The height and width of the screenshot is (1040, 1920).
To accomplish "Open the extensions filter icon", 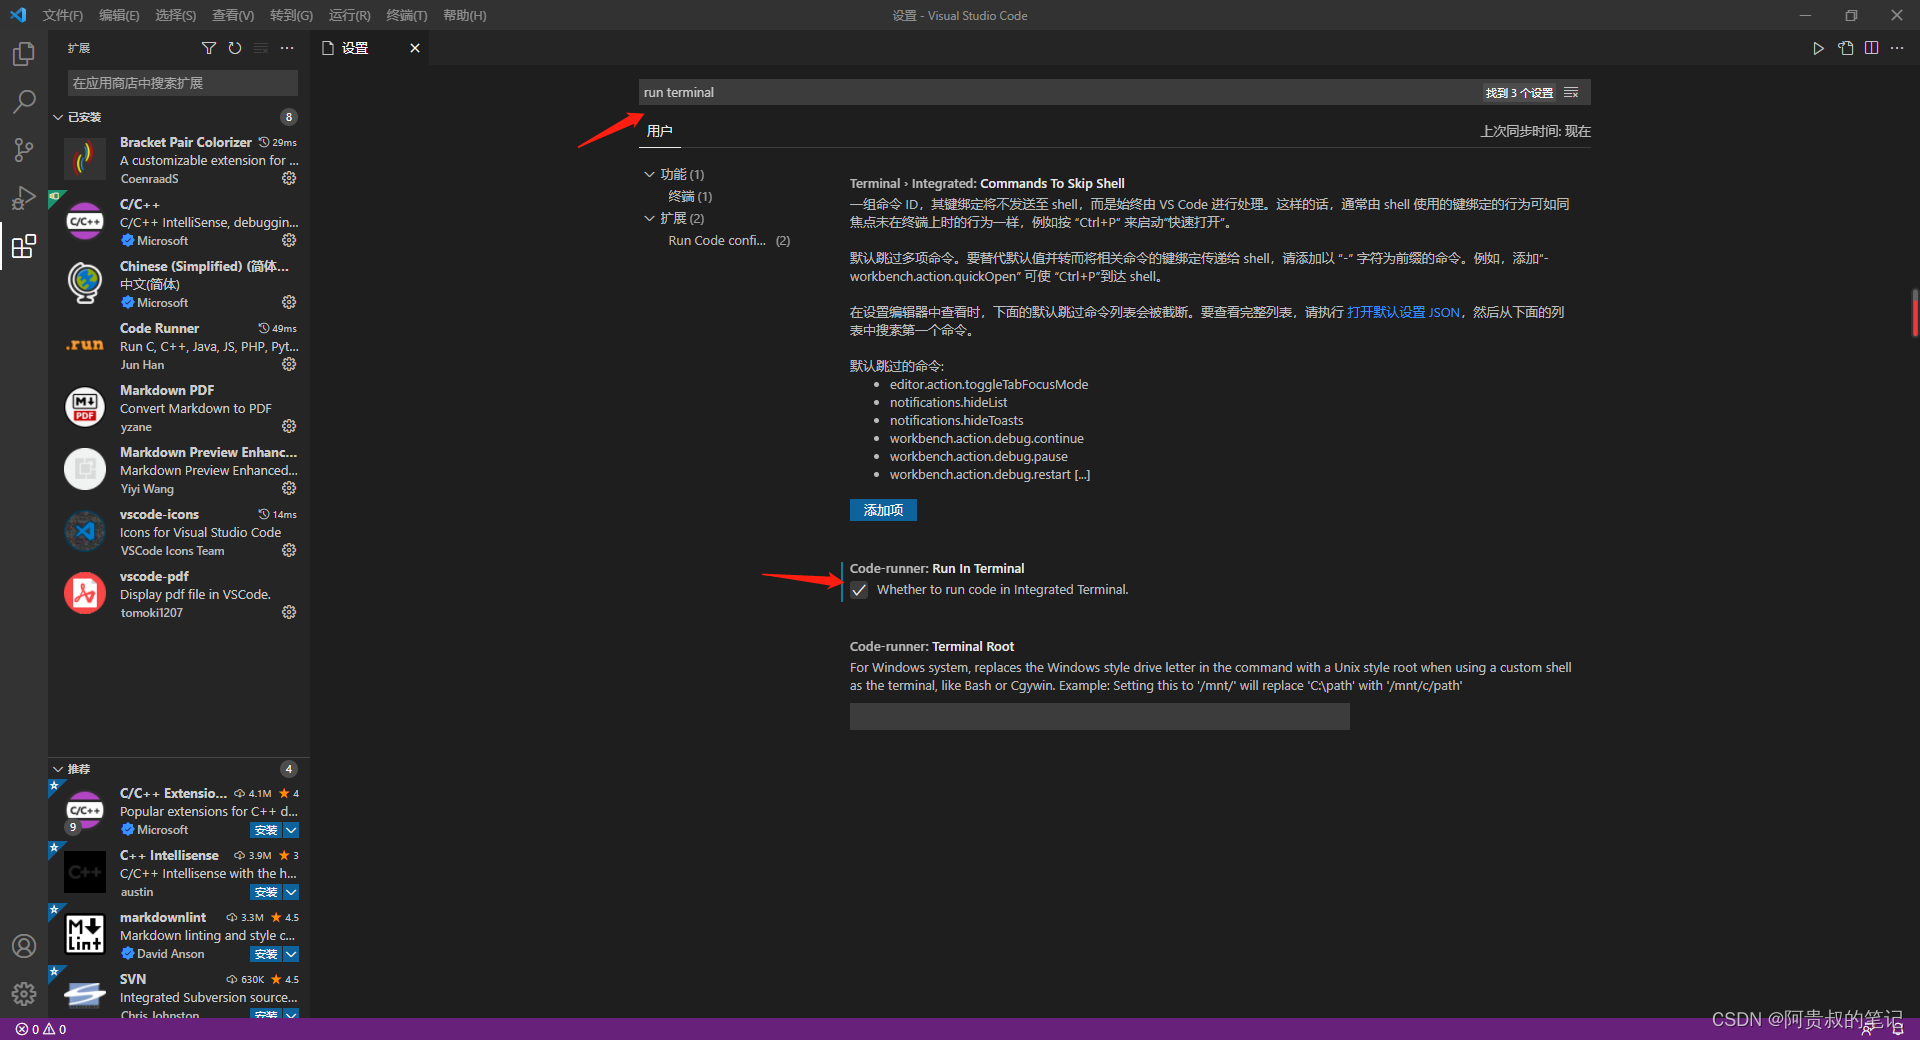I will tap(210, 48).
